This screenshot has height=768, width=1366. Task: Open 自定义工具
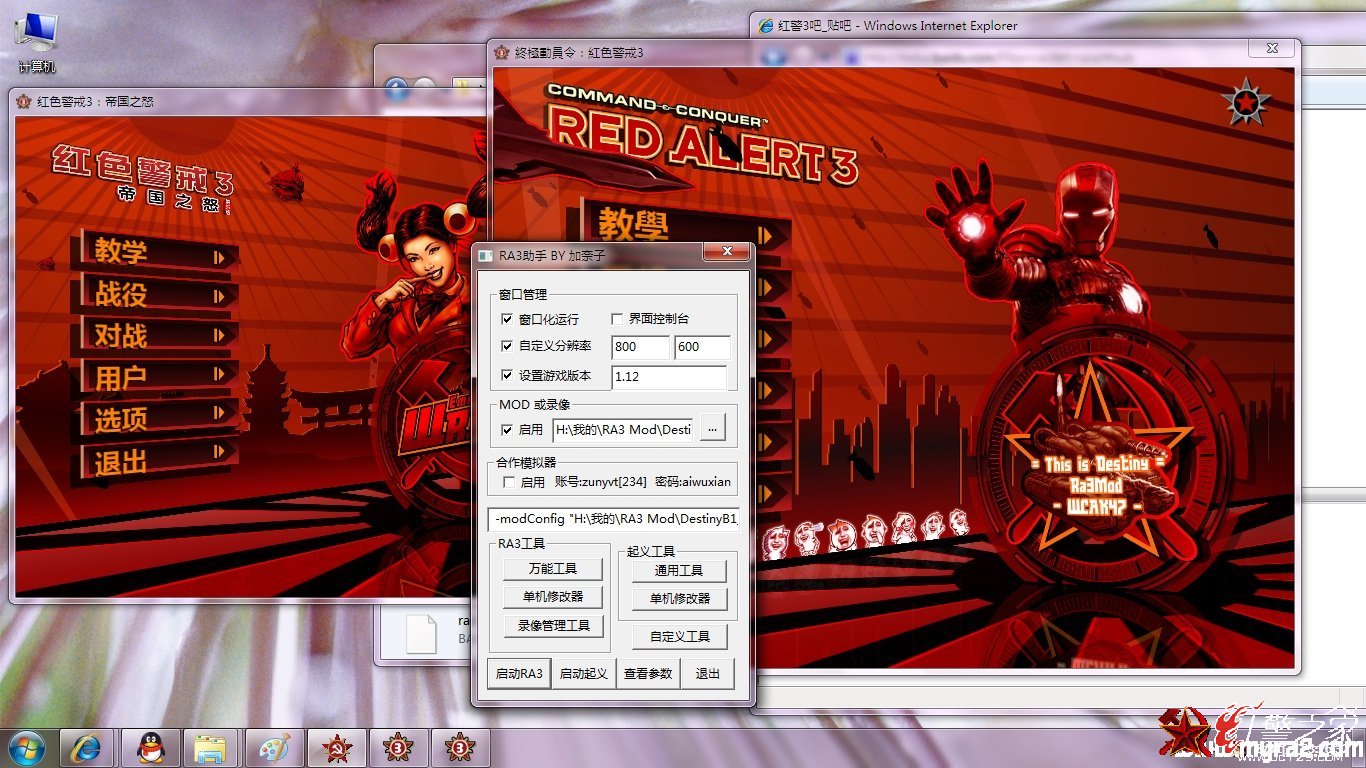coord(679,636)
